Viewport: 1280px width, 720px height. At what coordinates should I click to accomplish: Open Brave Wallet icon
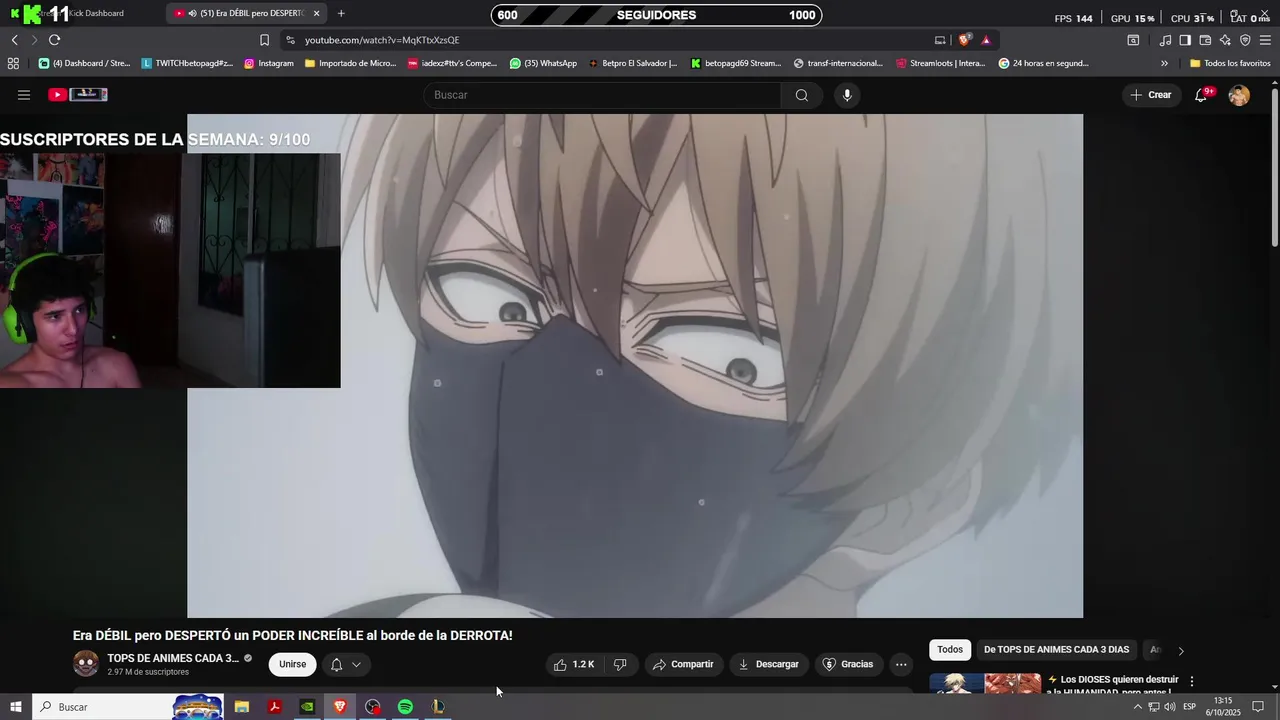pos(1205,40)
